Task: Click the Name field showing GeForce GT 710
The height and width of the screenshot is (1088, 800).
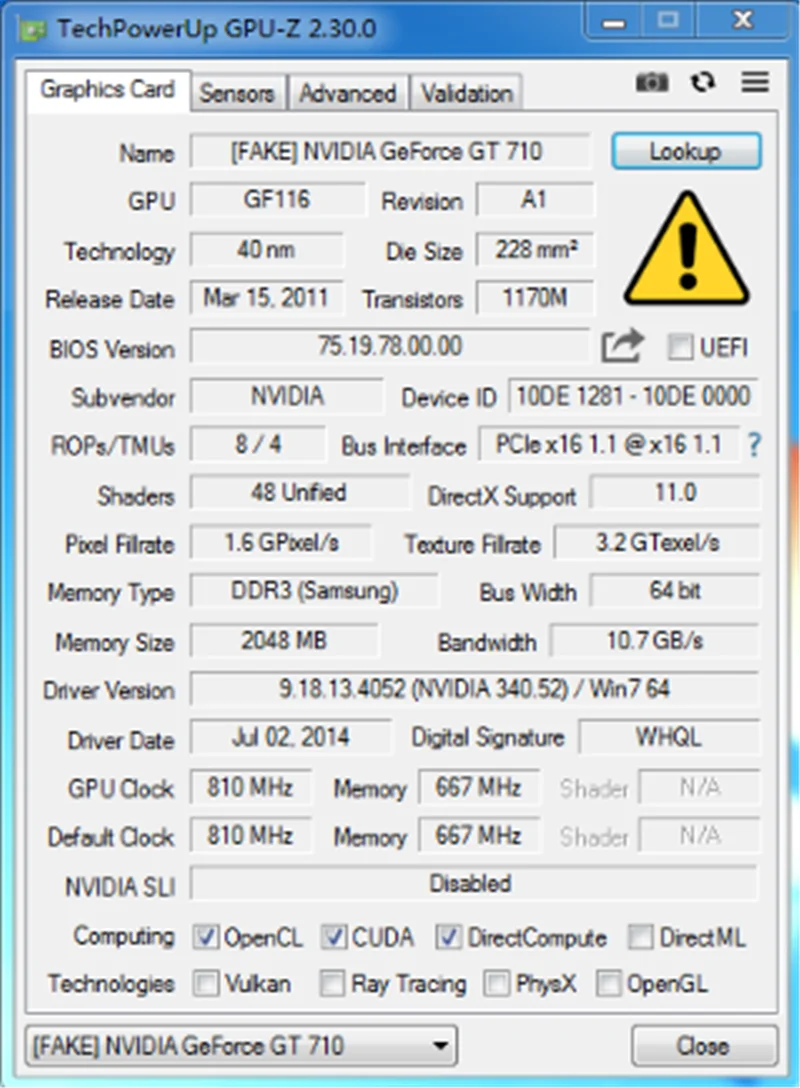Action: [390, 151]
